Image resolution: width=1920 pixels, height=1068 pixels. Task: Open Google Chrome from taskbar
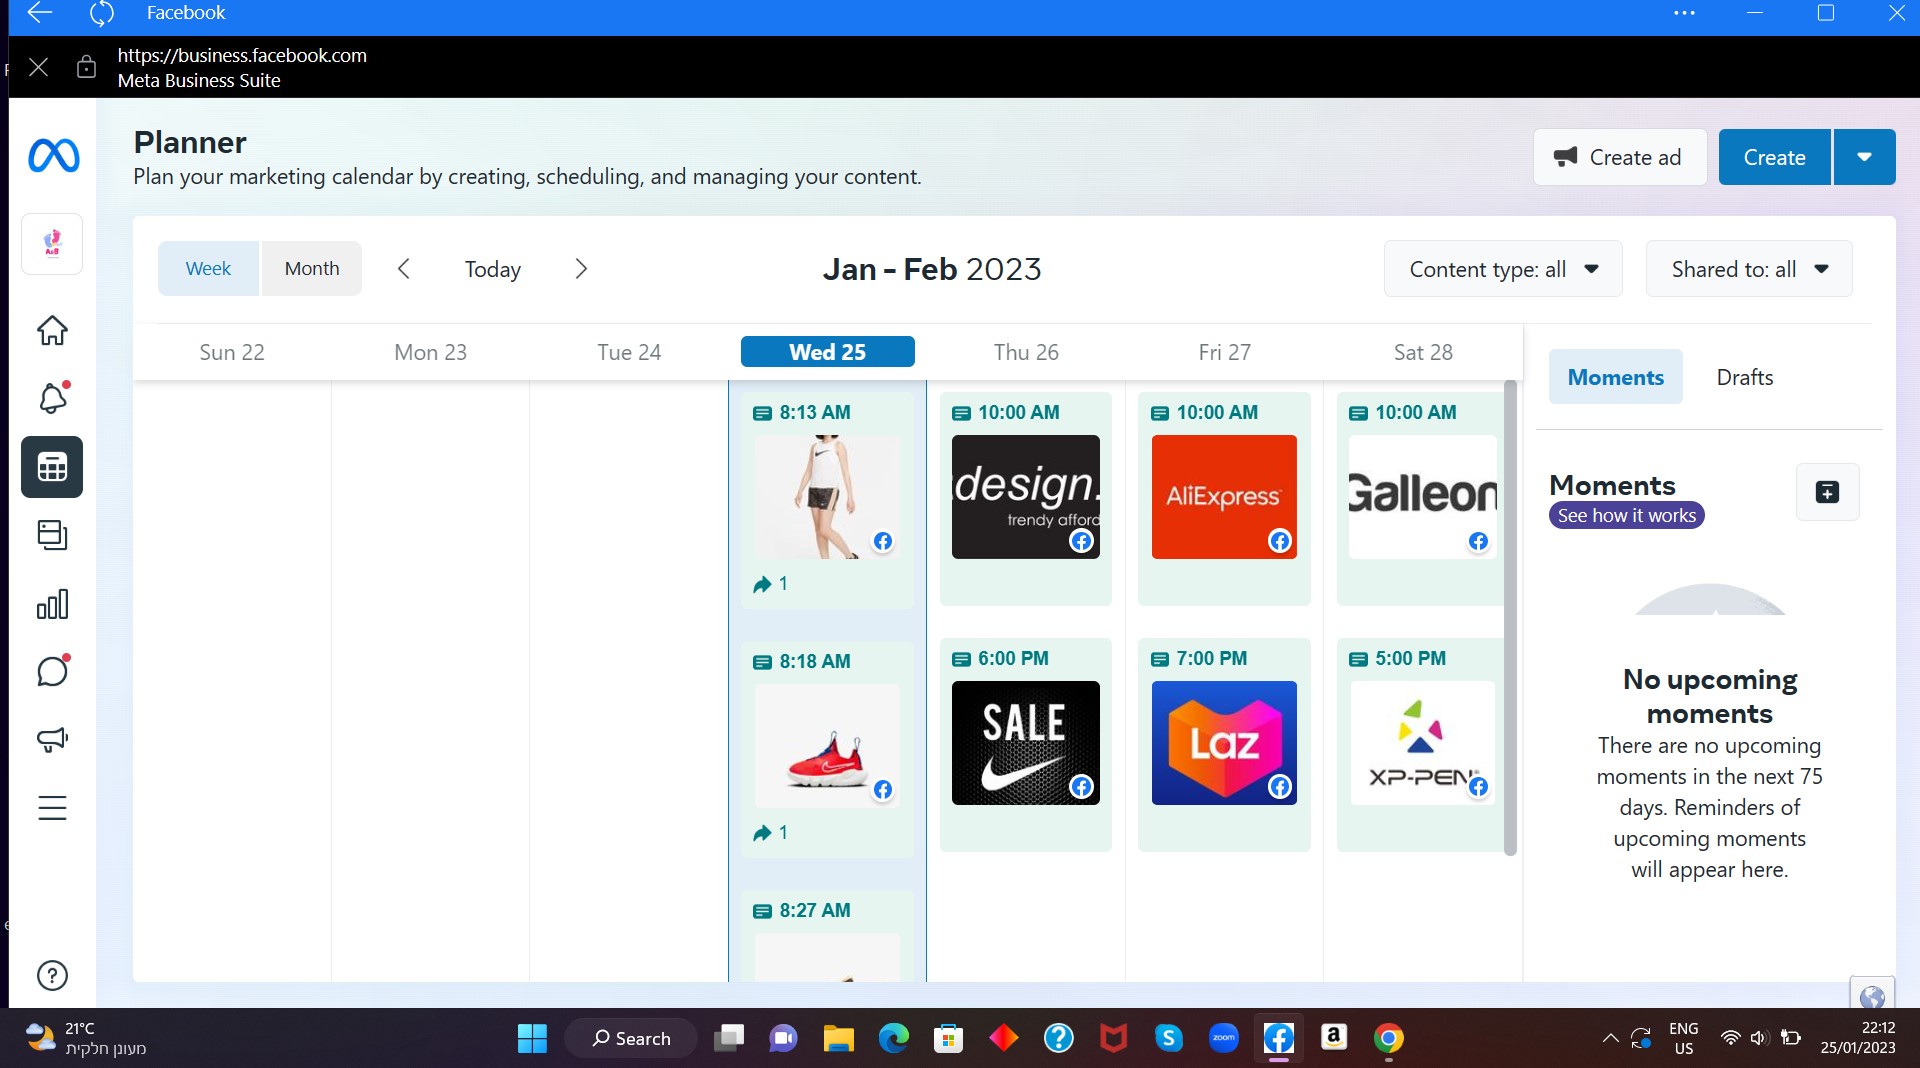pos(1388,1039)
